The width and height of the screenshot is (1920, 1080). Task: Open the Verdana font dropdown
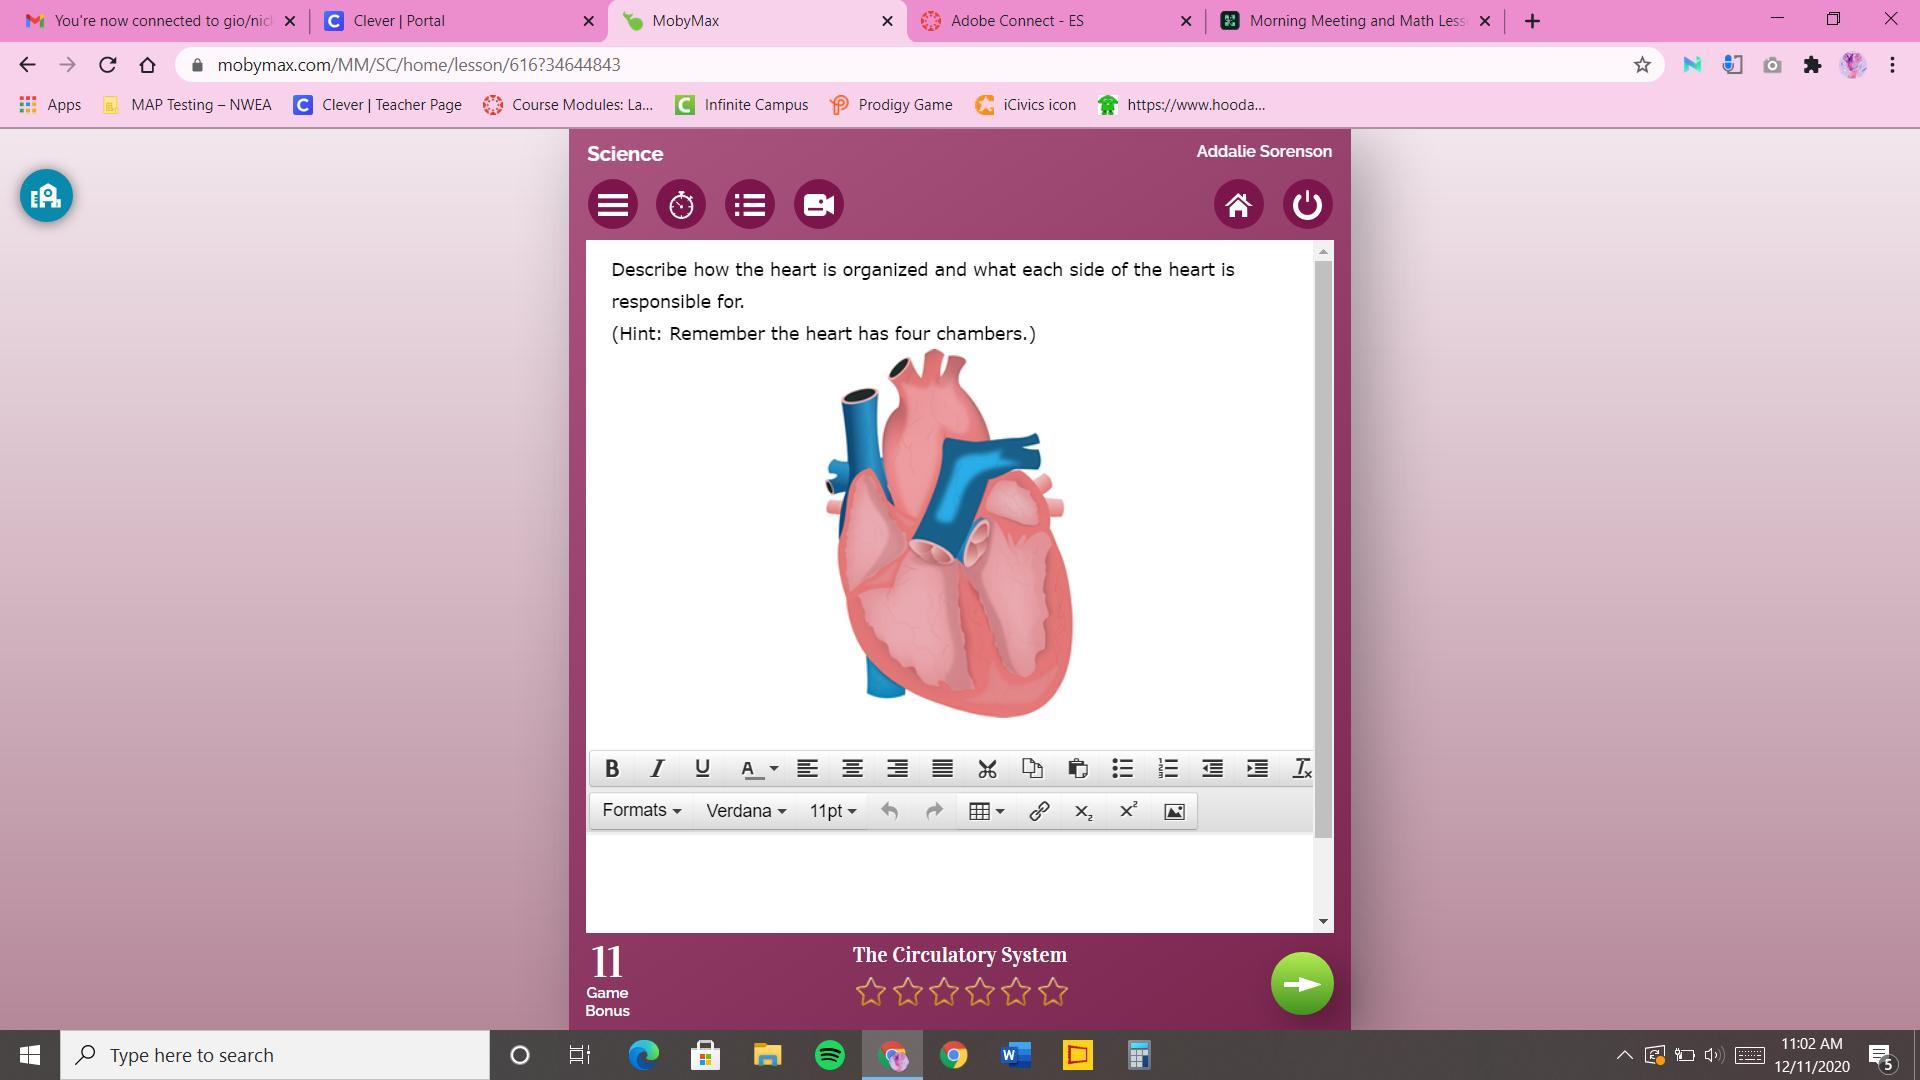(x=746, y=811)
